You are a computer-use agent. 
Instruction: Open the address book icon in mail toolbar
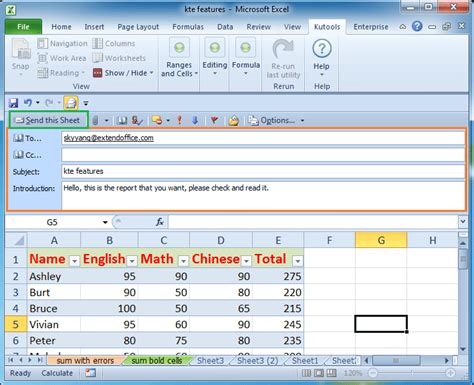coord(122,120)
